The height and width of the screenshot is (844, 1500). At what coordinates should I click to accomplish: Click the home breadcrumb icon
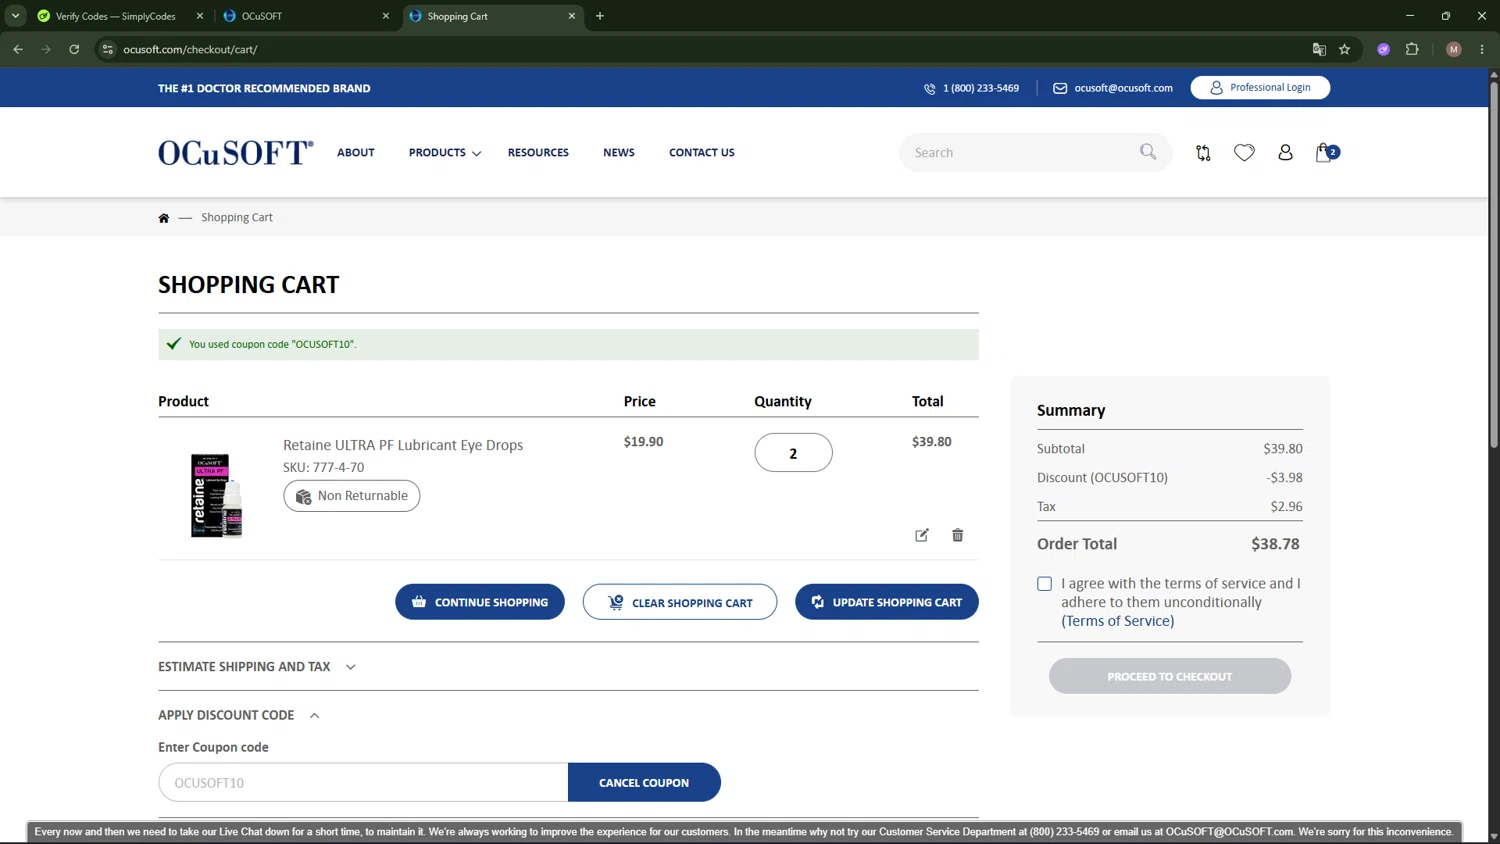(x=164, y=218)
